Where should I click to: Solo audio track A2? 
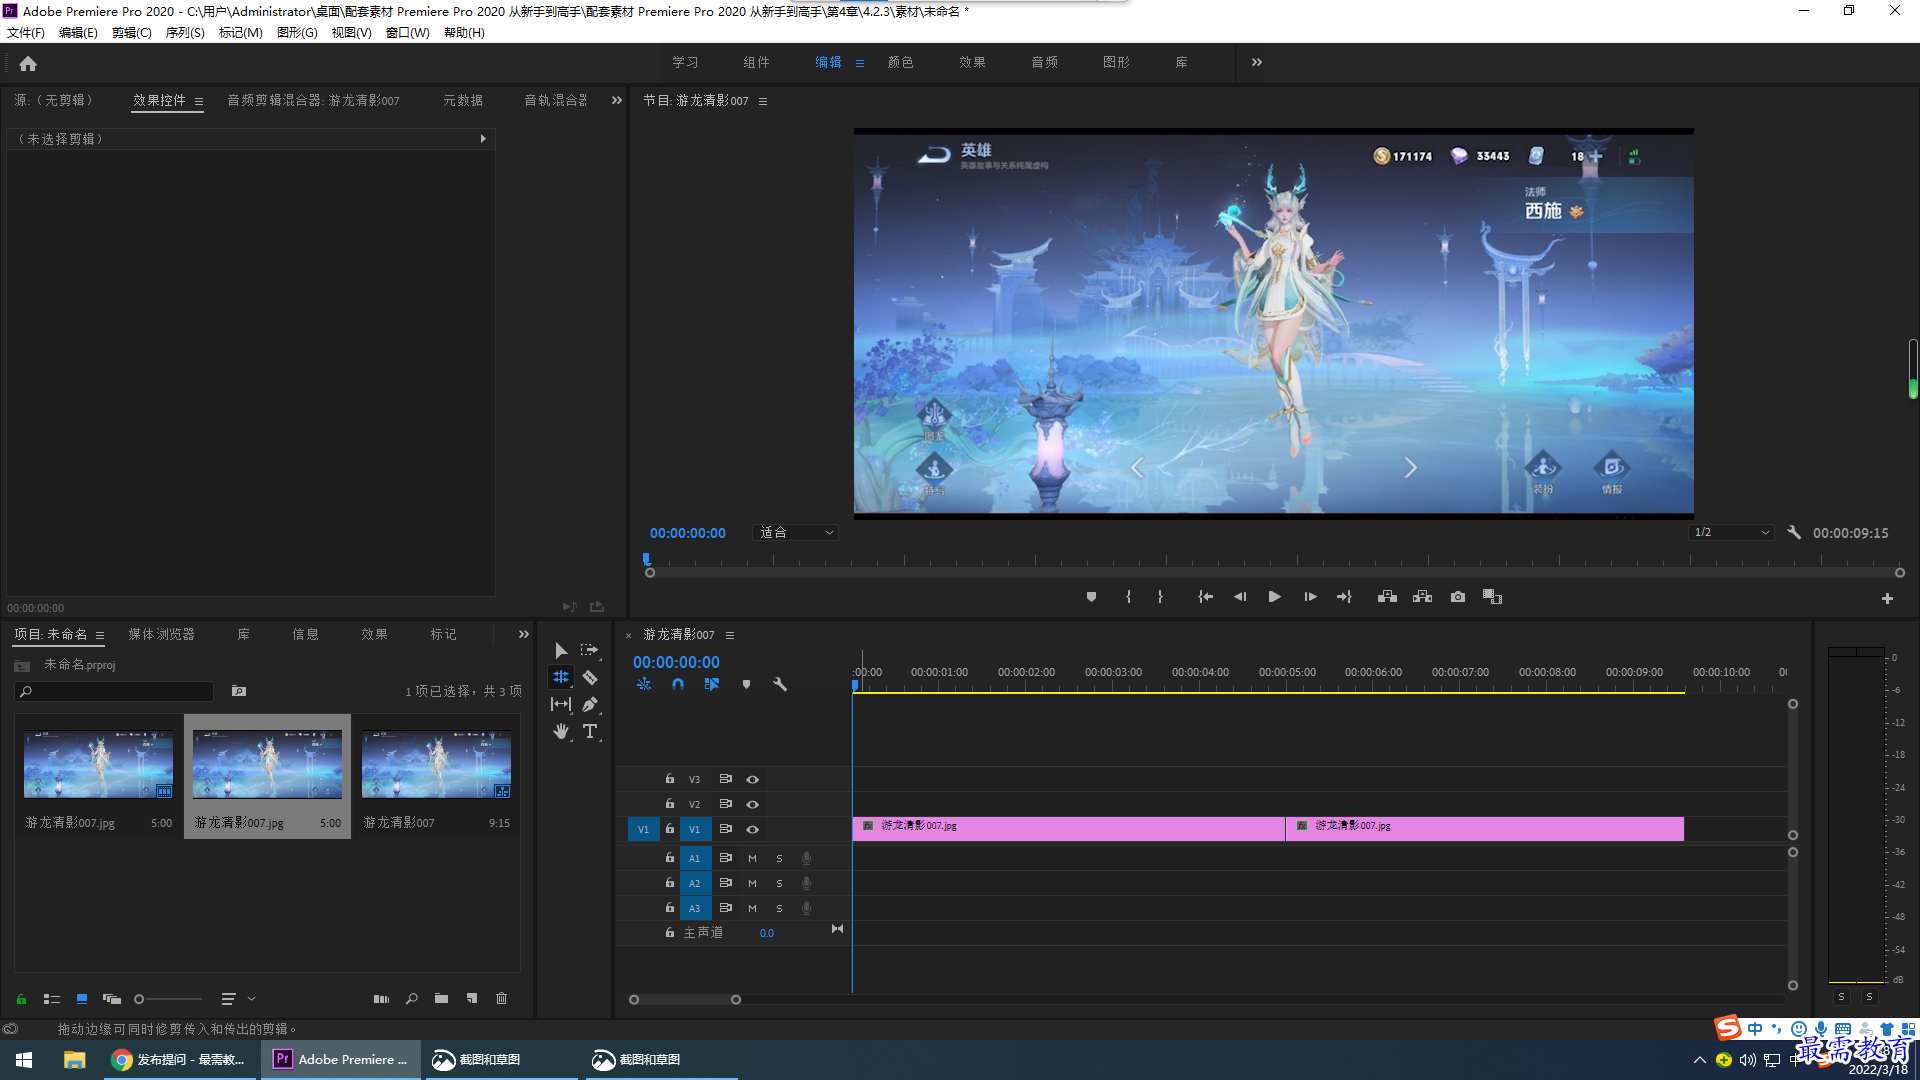tap(779, 883)
